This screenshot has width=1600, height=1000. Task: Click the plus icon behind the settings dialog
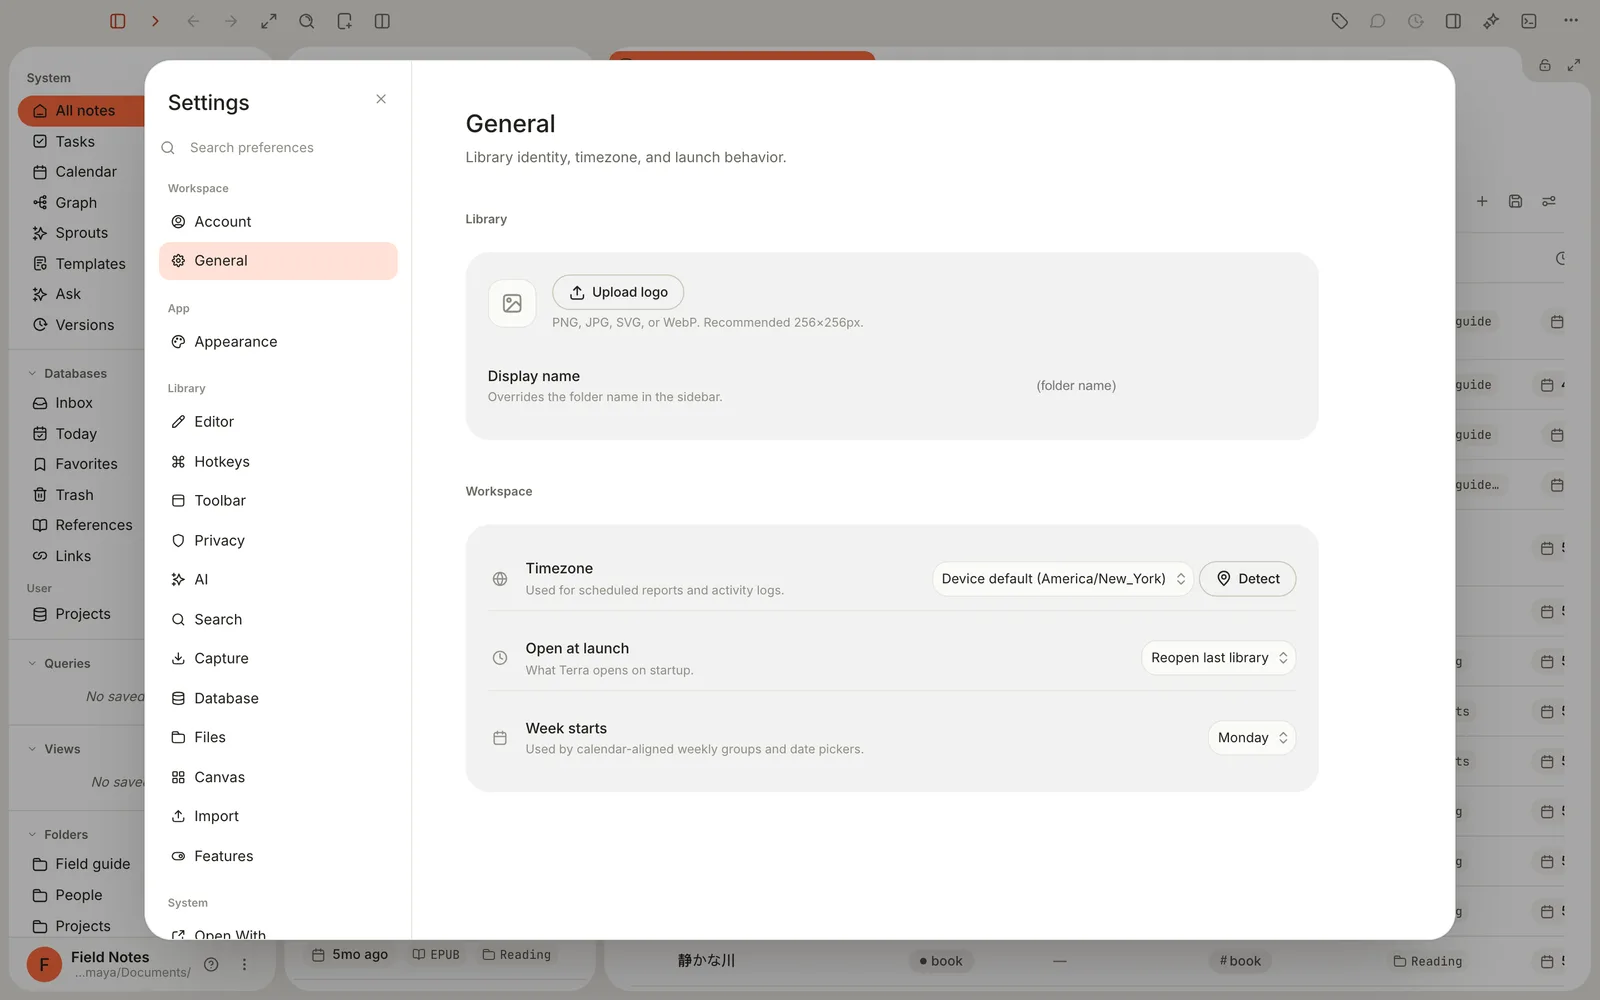[x=1482, y=201]
